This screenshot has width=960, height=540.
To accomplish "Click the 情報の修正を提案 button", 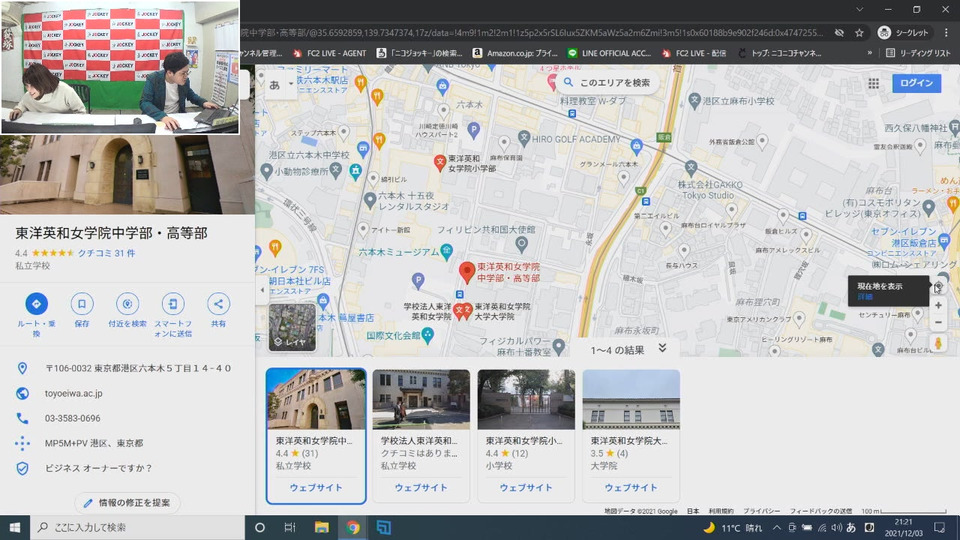I will click(x=127, y=503).
